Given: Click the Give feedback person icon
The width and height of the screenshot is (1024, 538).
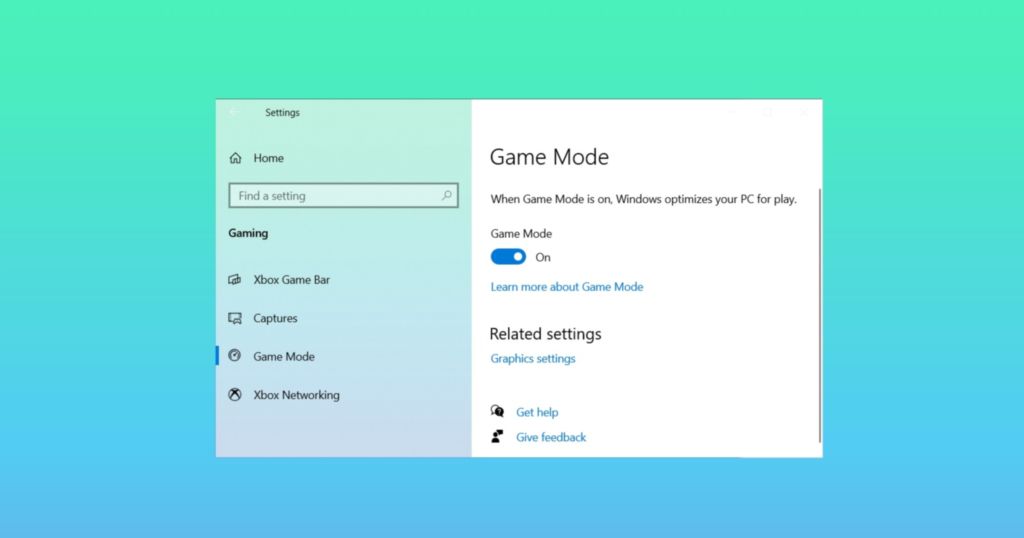Looking at the screenshot, I should click(x=497, y=437).
